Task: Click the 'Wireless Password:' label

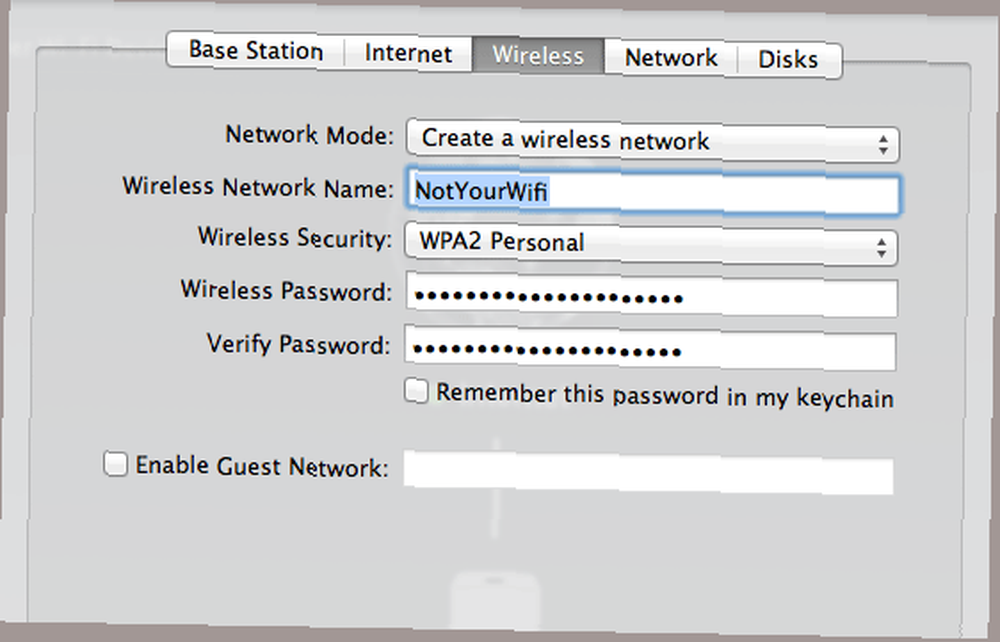Action: click(286, 290)
